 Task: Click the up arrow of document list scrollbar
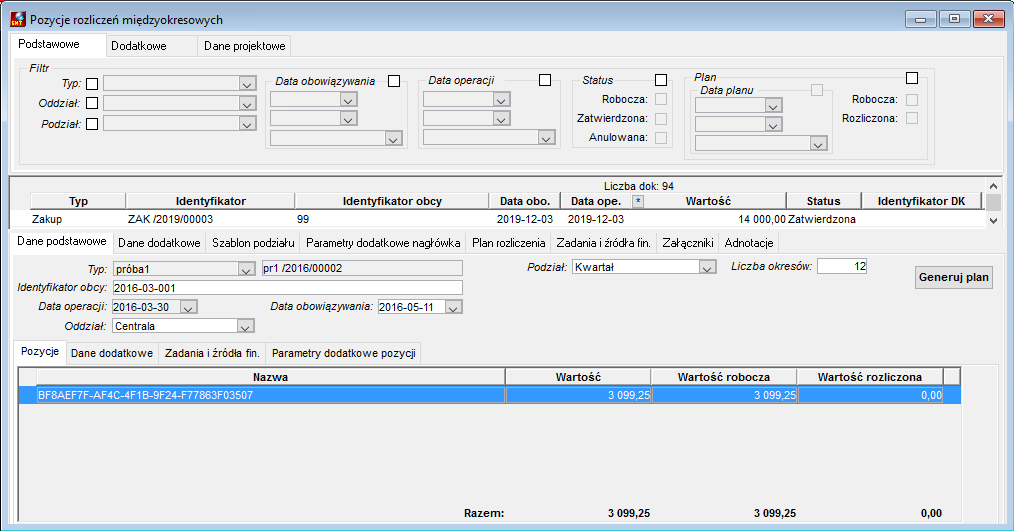pos(993,186)
